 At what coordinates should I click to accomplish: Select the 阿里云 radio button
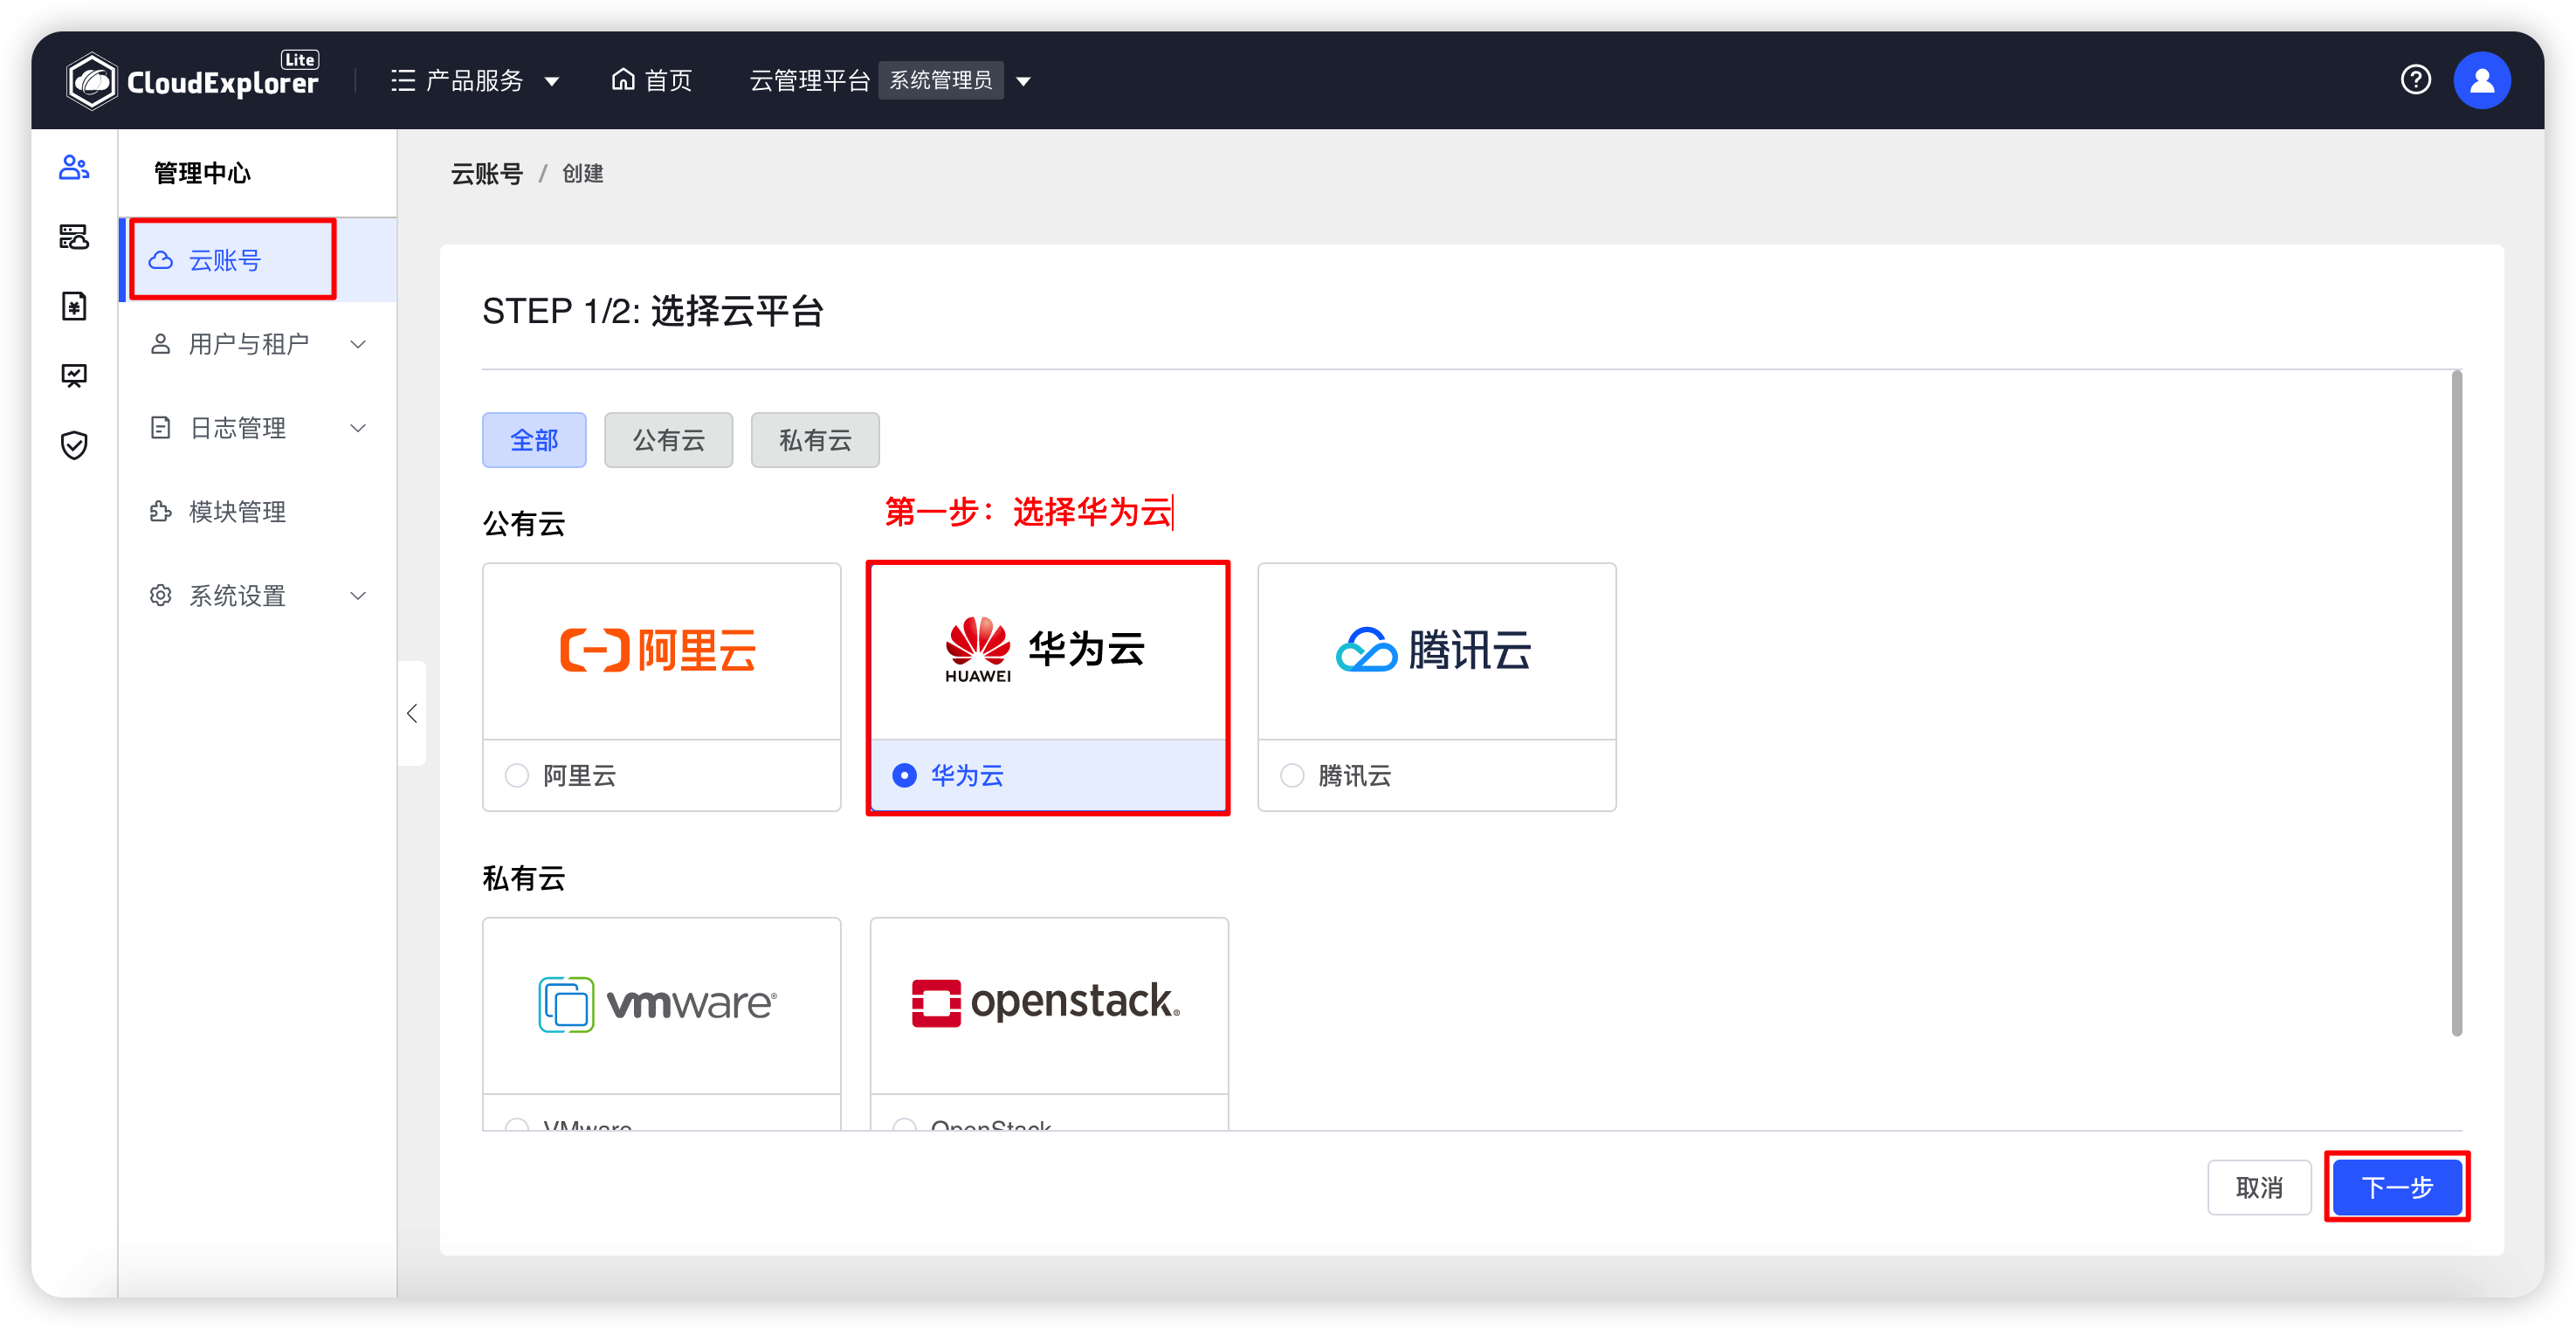(517, 775)
